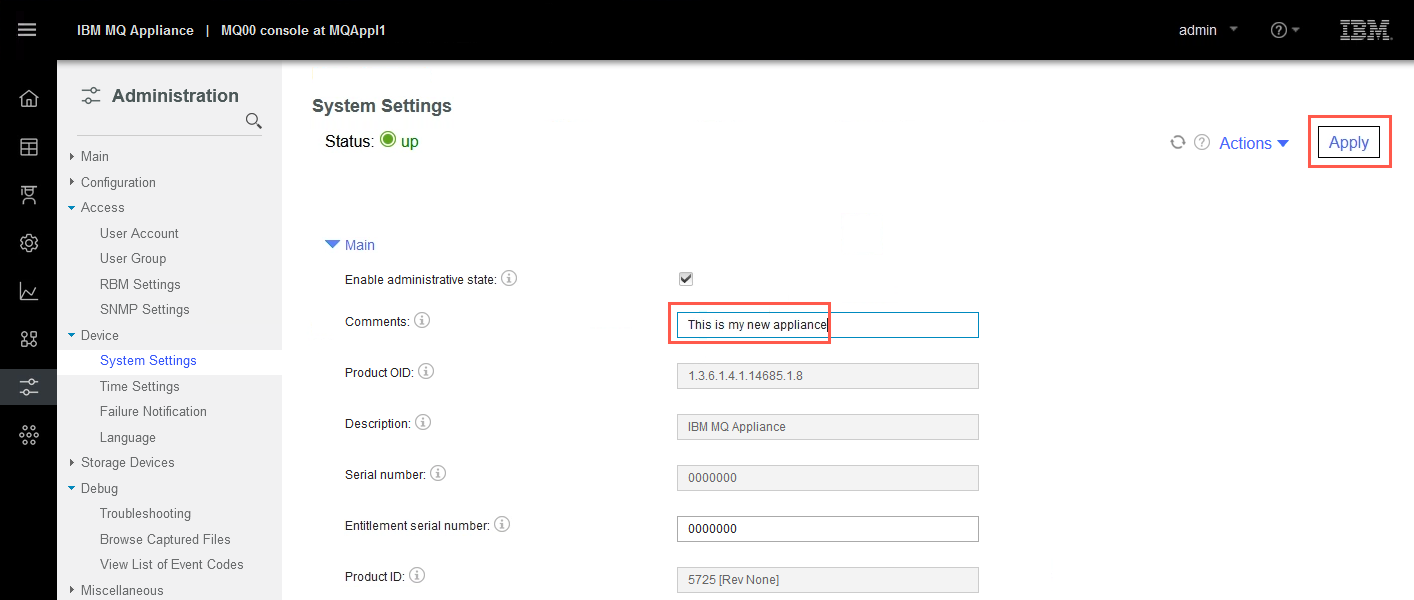
Task: Open the dots cluster sidebar icon
Action: coord(29,434)
